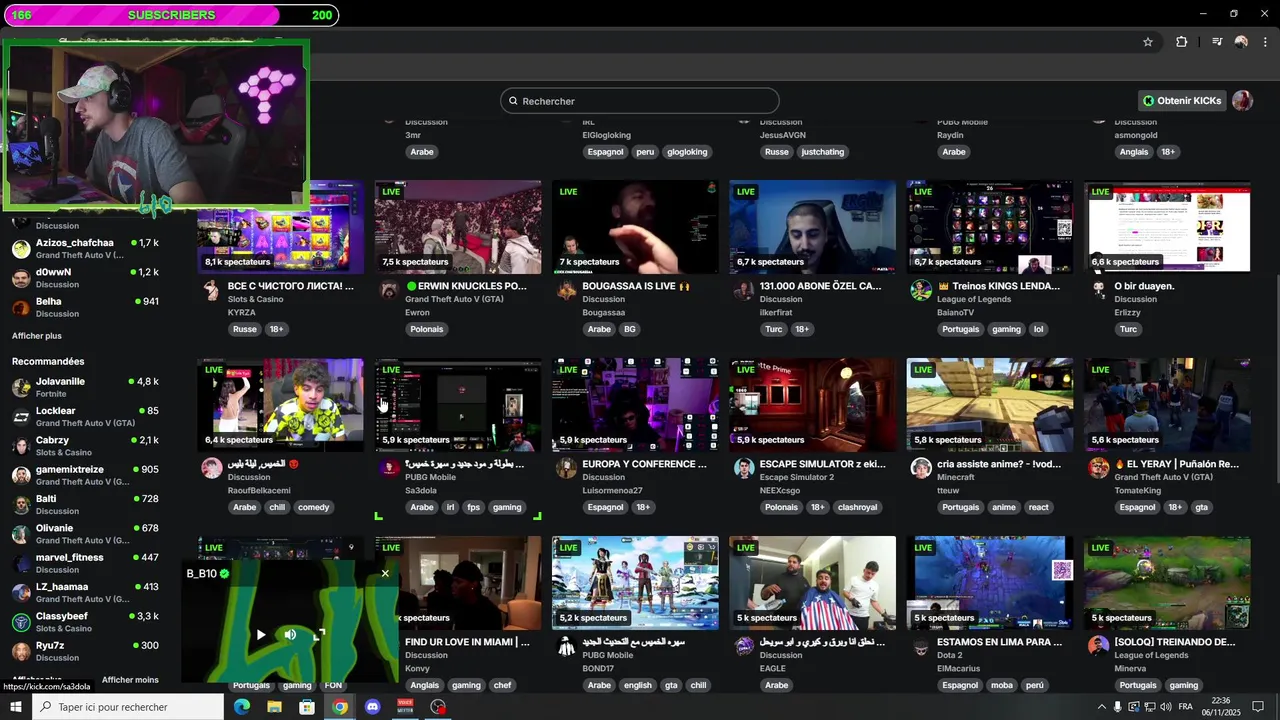
Task: Open EL YERAY Puñalón stream thumbnail
Action: (x=1167, y=405)
